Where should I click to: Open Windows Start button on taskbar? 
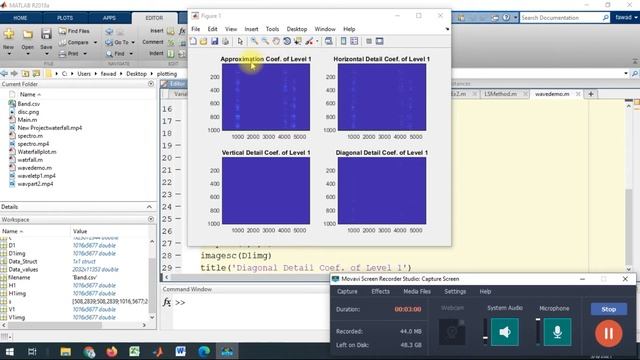coord(9,351)
